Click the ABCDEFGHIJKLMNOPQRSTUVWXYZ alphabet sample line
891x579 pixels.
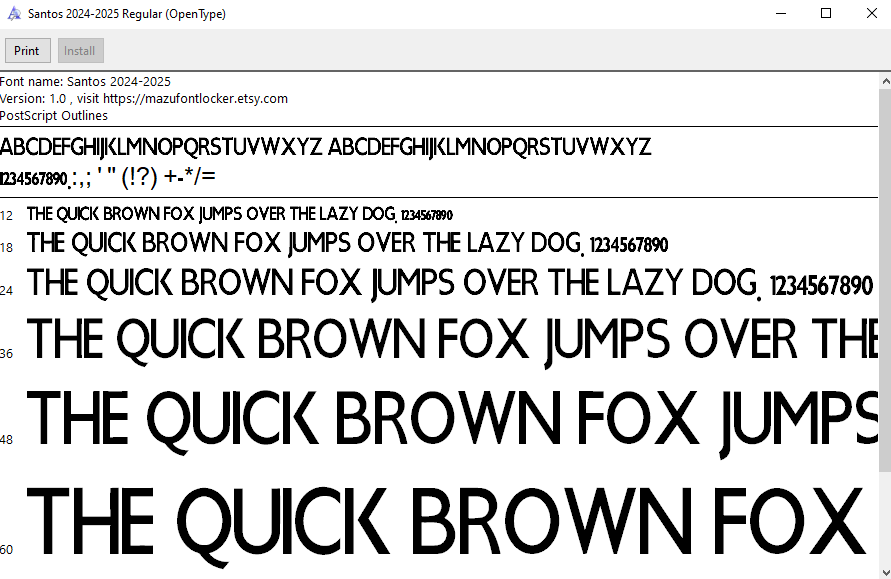click(325, 148)
